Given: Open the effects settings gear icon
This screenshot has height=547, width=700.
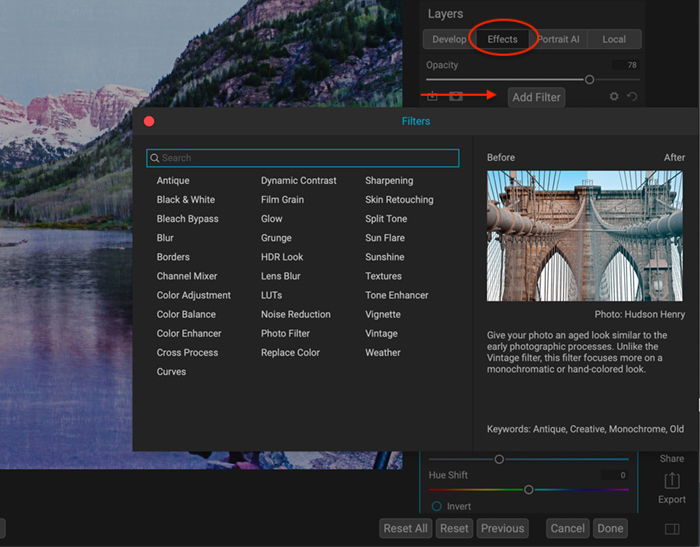Looking at the screenshot, I should [614, 97].
